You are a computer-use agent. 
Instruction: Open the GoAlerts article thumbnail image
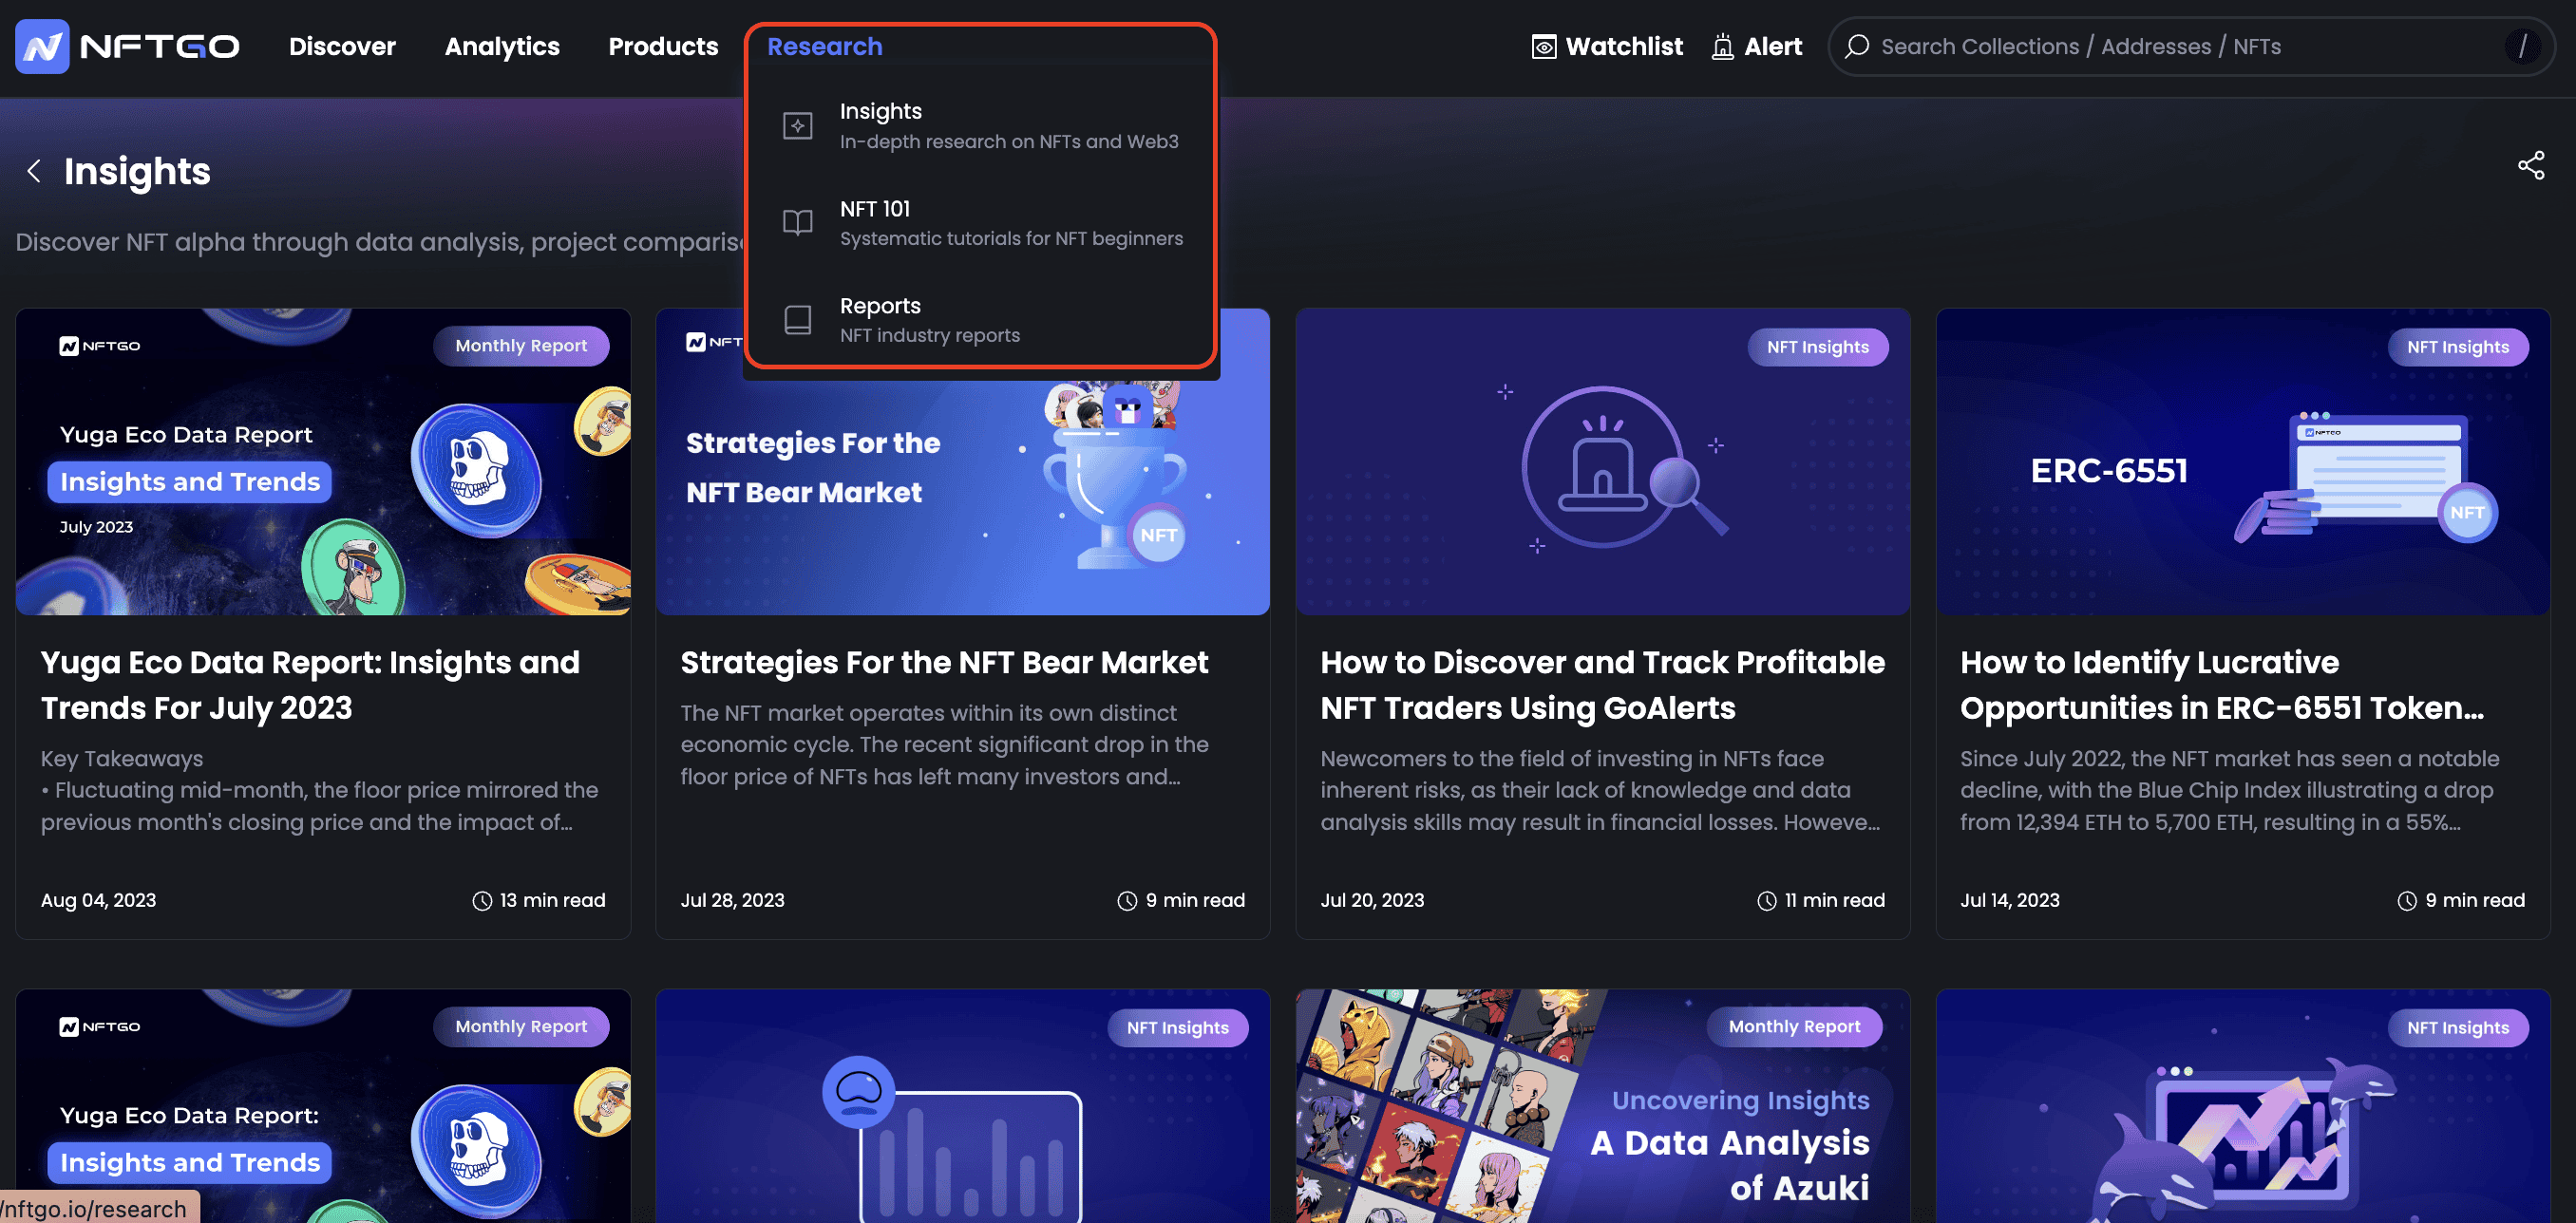tap(1602, 461)
